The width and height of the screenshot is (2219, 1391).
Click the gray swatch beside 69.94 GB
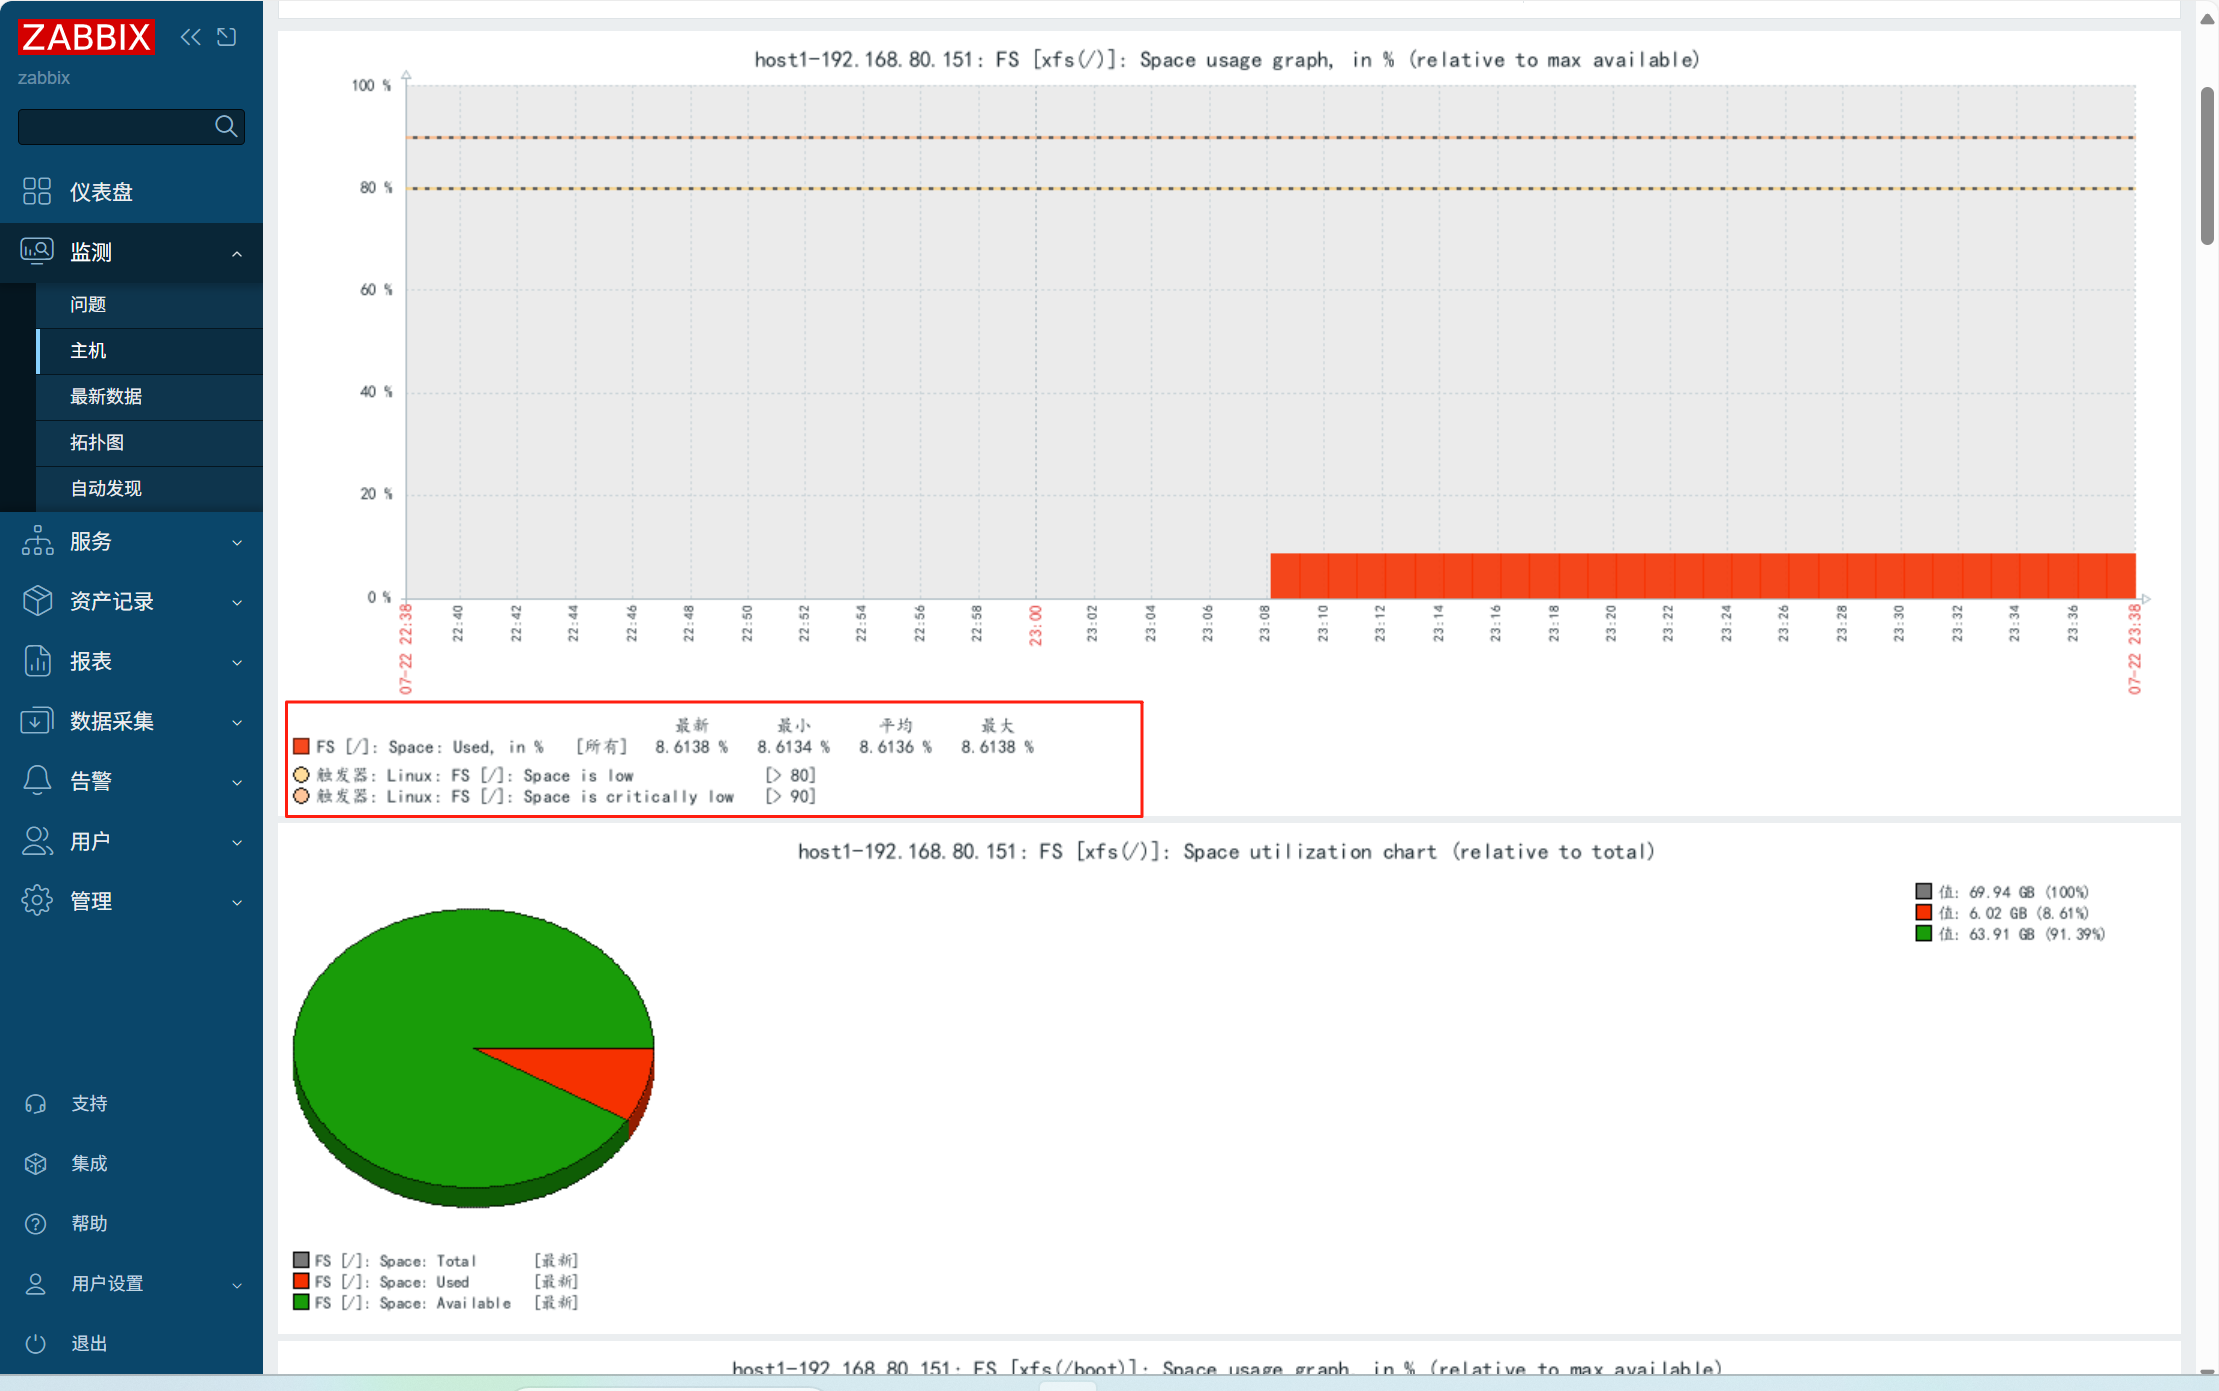pyautogui.click(x=1923, y=891)
